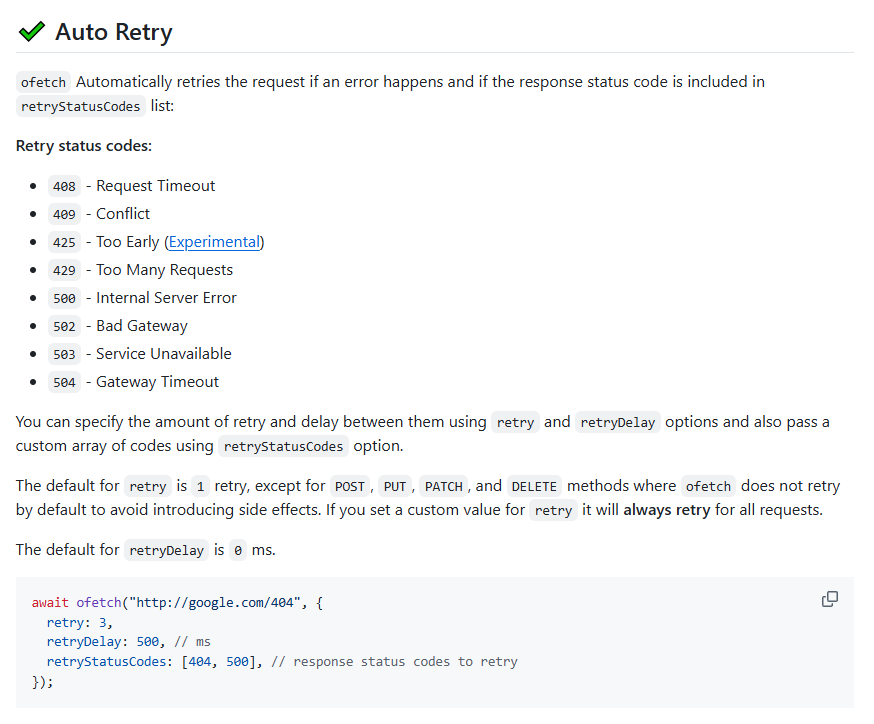Select the 500 badge in the bullet list

64,298
